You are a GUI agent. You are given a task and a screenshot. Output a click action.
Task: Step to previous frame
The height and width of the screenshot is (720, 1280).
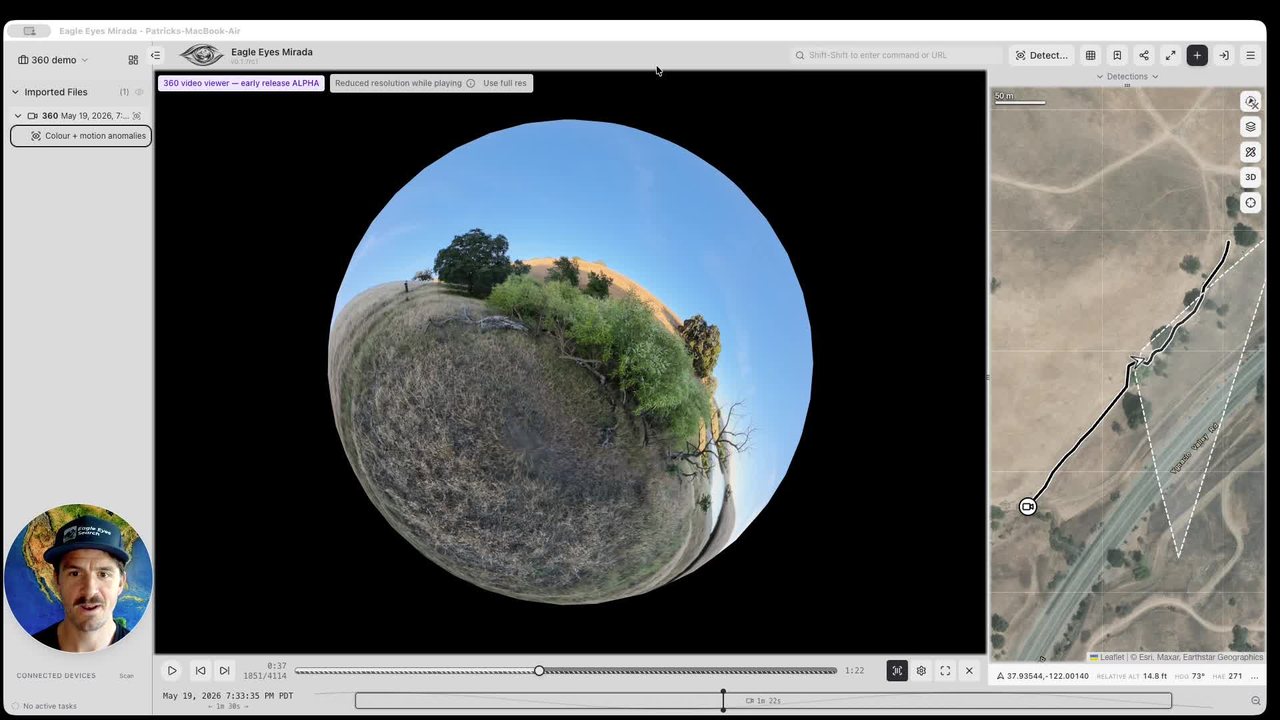point(200,671)
